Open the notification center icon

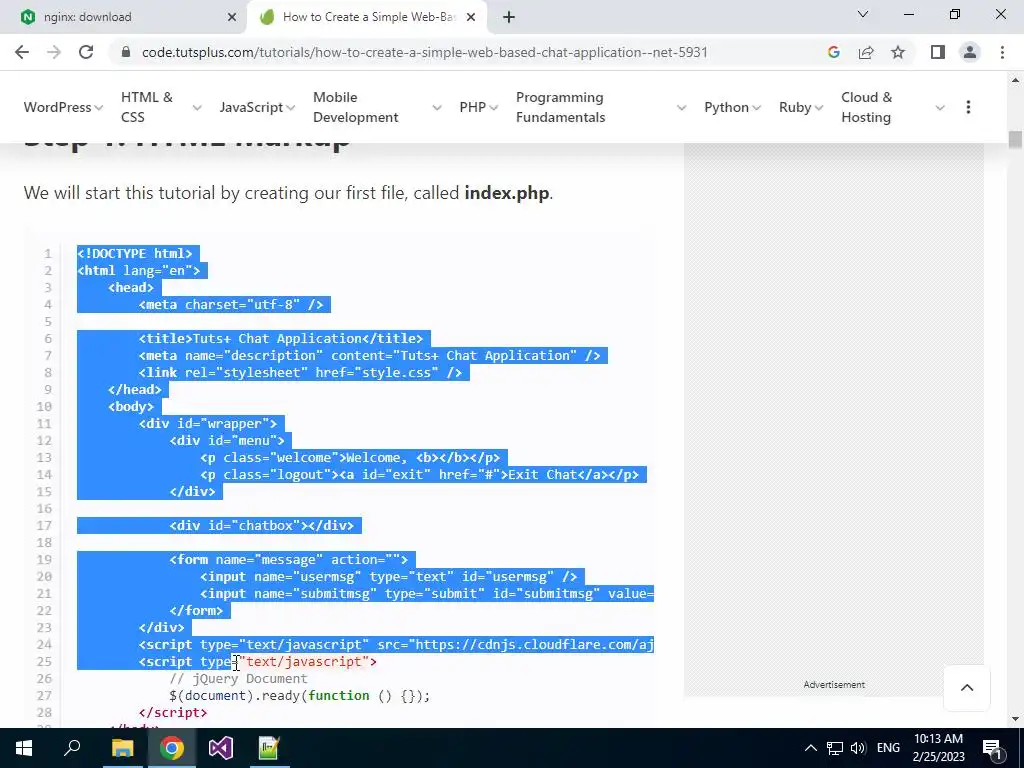tap(993, 748)
